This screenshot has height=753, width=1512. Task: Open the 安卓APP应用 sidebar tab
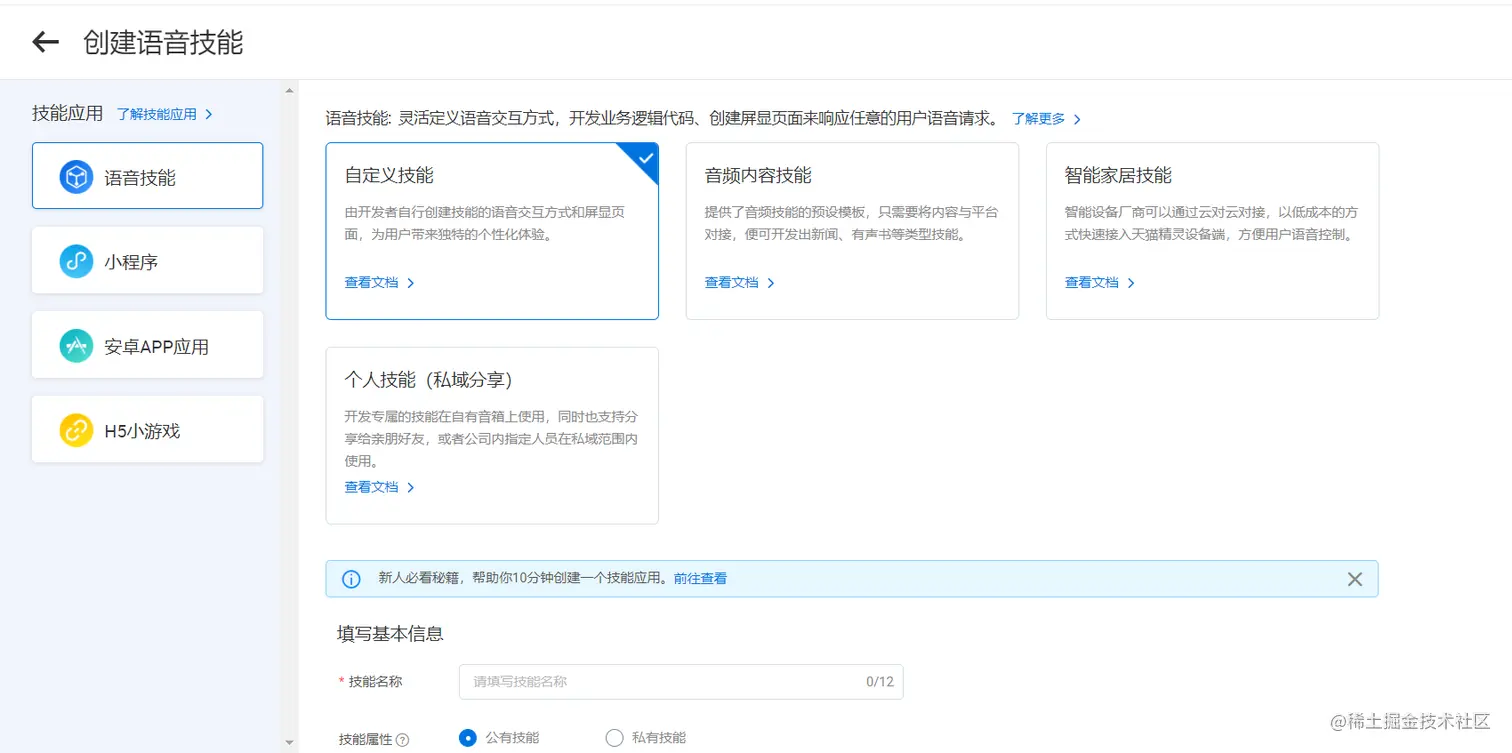(147, 345)
